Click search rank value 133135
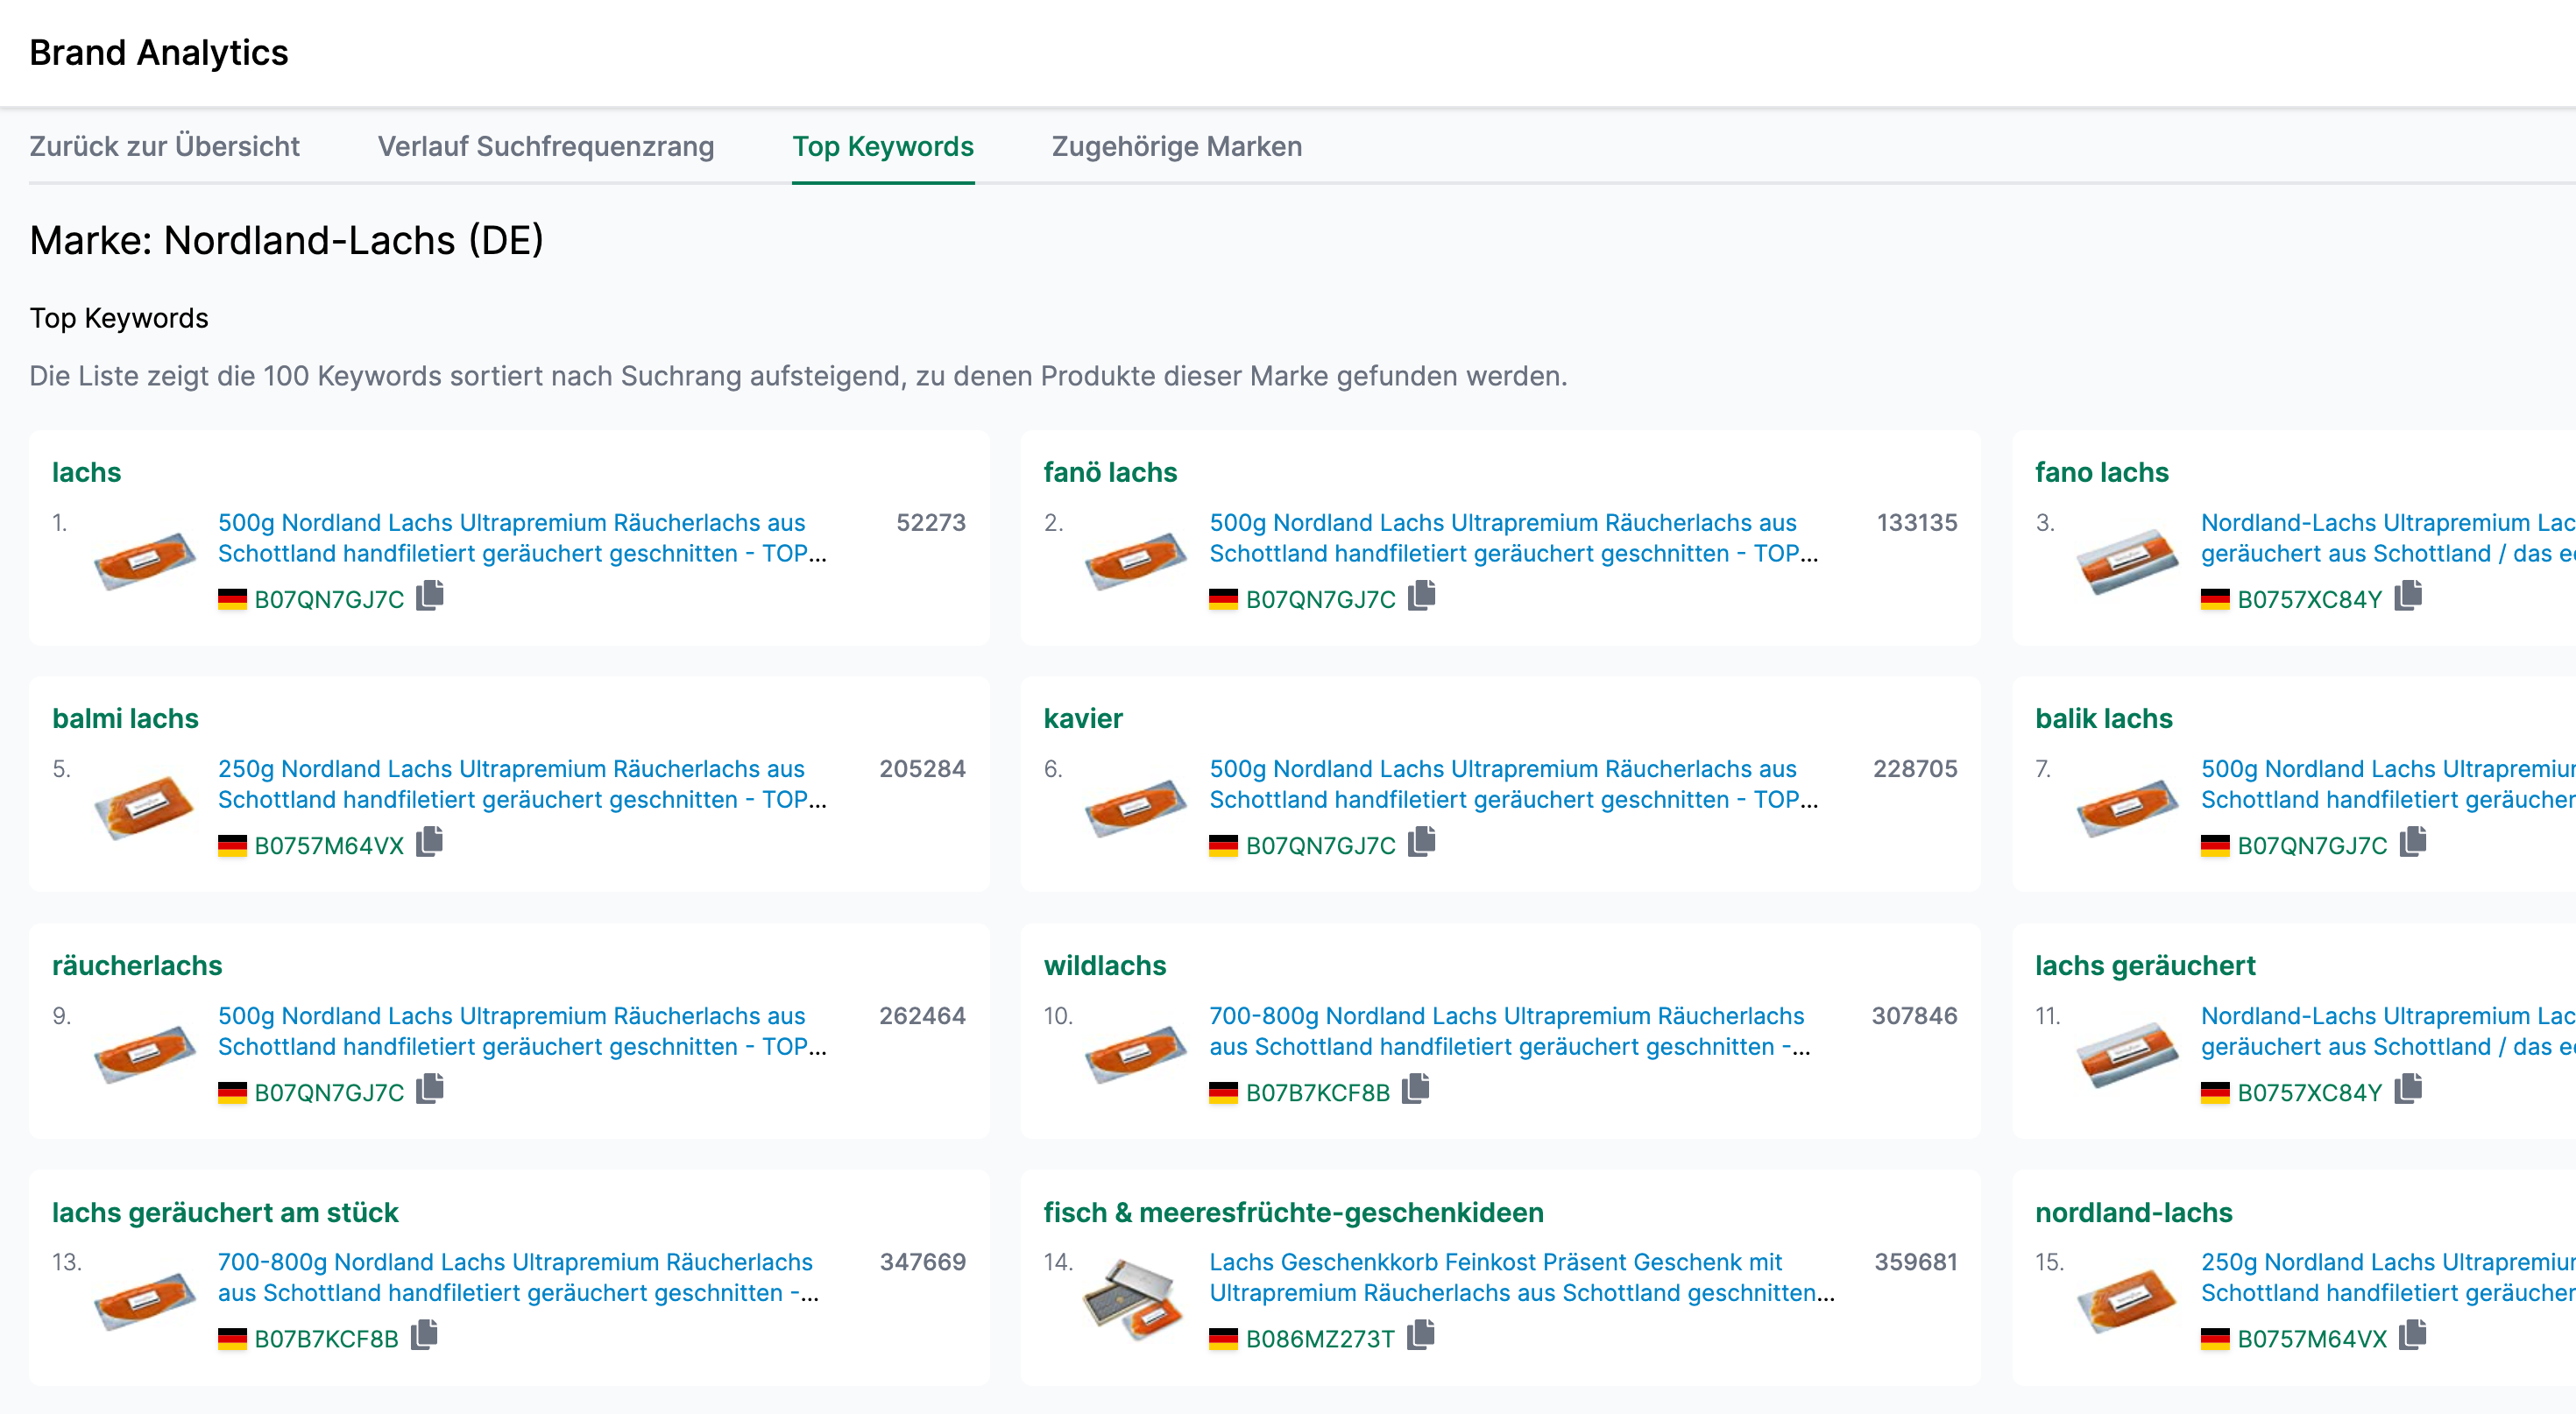2576x1414 pixels. pyautogui.click(x=1917, y=522)
